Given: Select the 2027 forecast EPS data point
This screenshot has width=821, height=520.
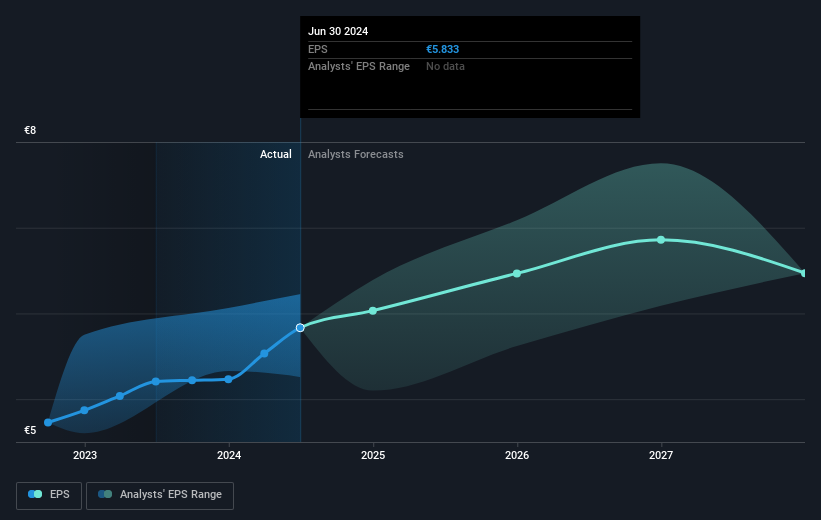Looking at the screenshot, I should [661, 240].
